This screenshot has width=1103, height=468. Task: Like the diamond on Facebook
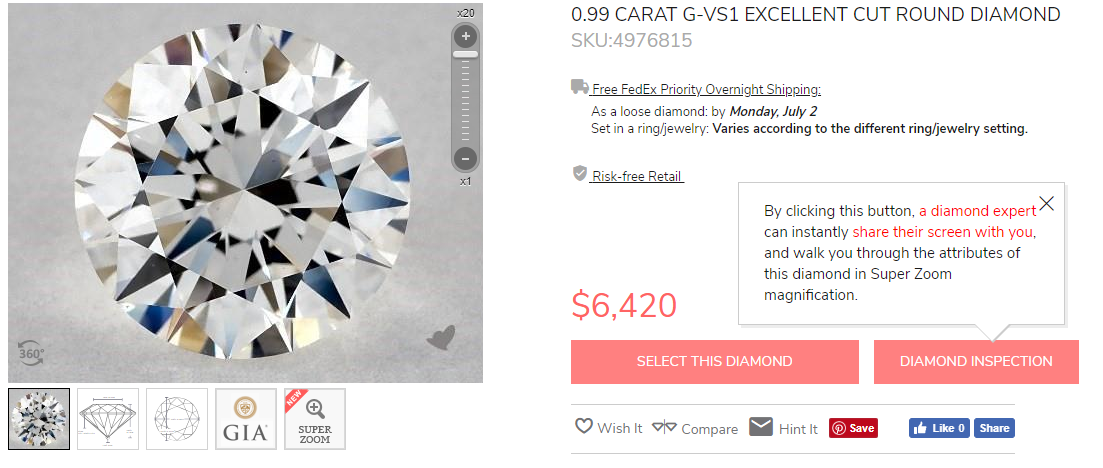point(939,428)
